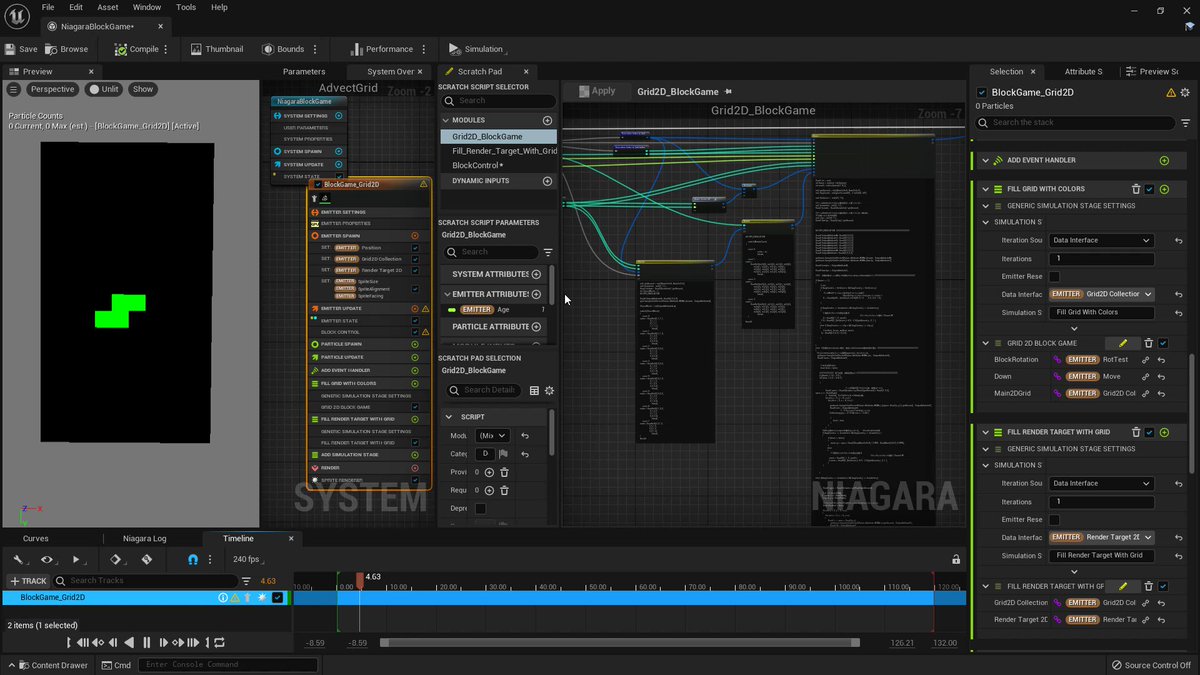Image resolution: width=1200 pixels, height=675 pixels.
Task: Click the warning icon on the BlockGame_Grid2D track
Action: click(x=236, y=597)
